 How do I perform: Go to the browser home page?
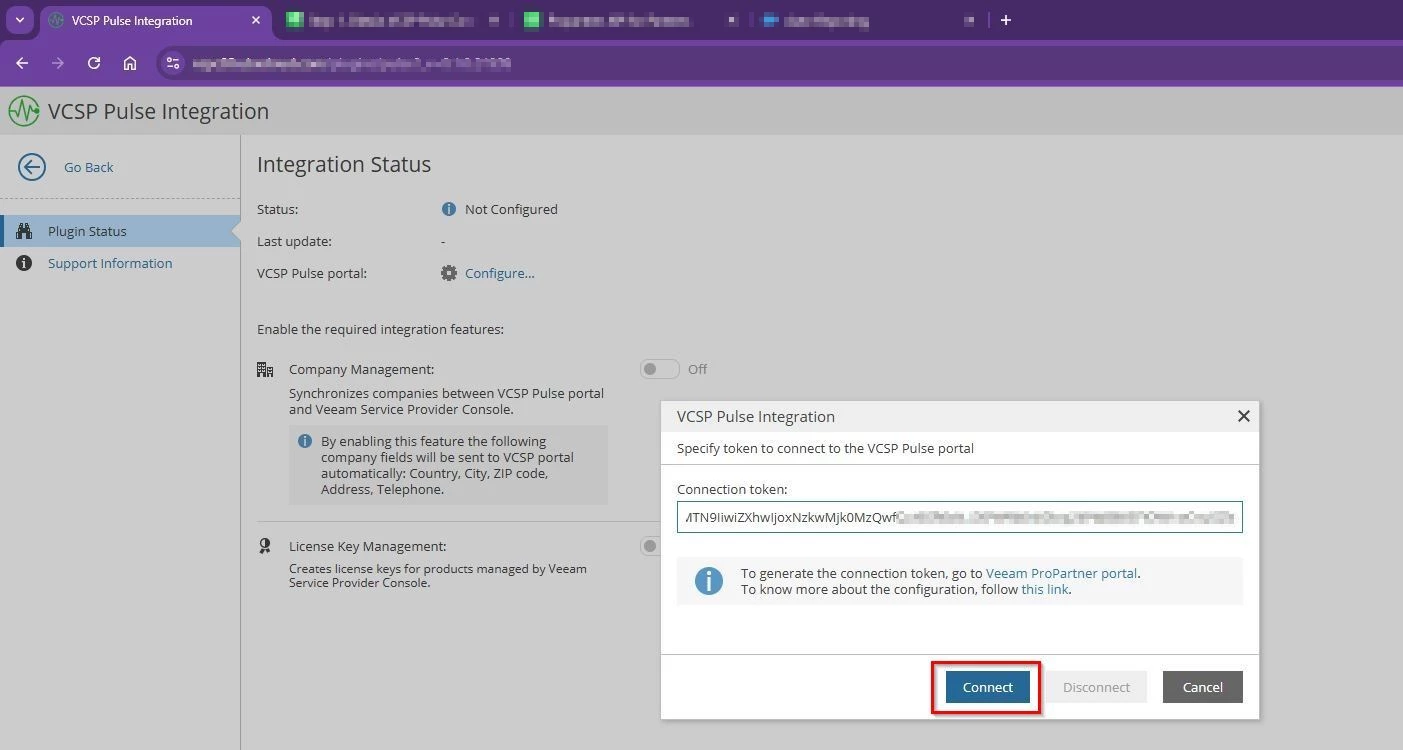click(130, 63)
